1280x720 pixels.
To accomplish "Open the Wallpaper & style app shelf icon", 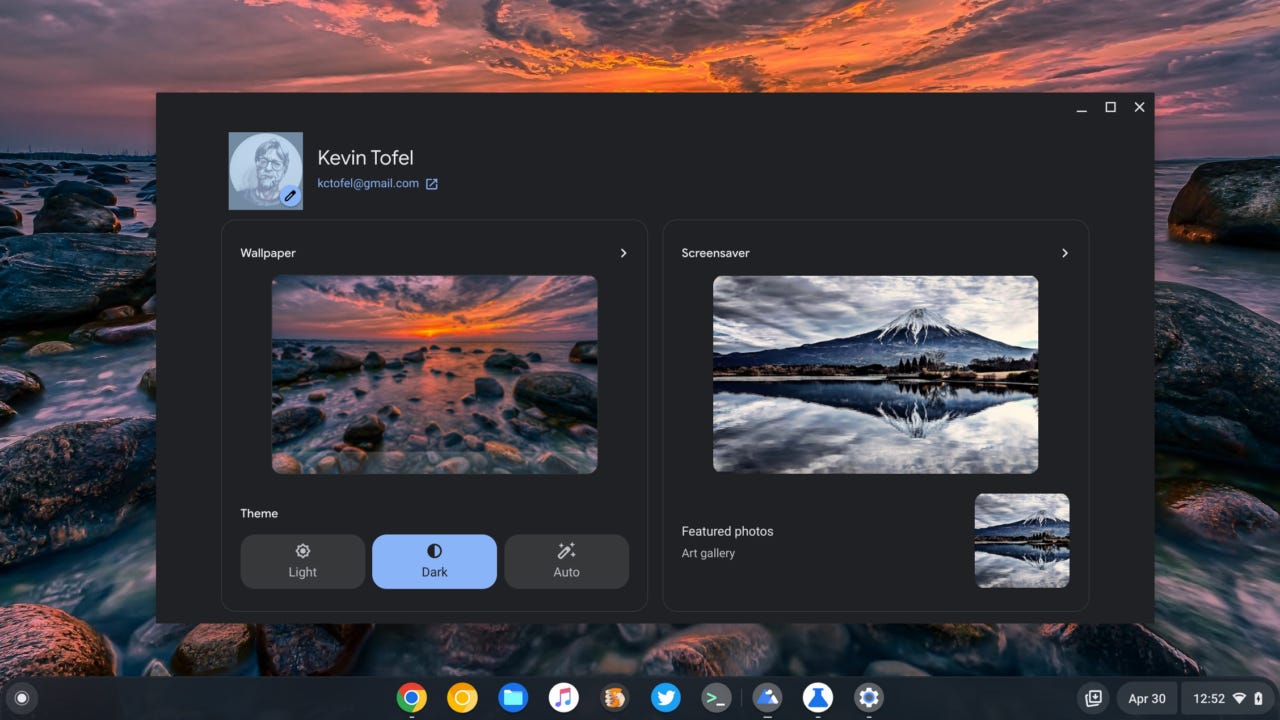I will 767,698.
